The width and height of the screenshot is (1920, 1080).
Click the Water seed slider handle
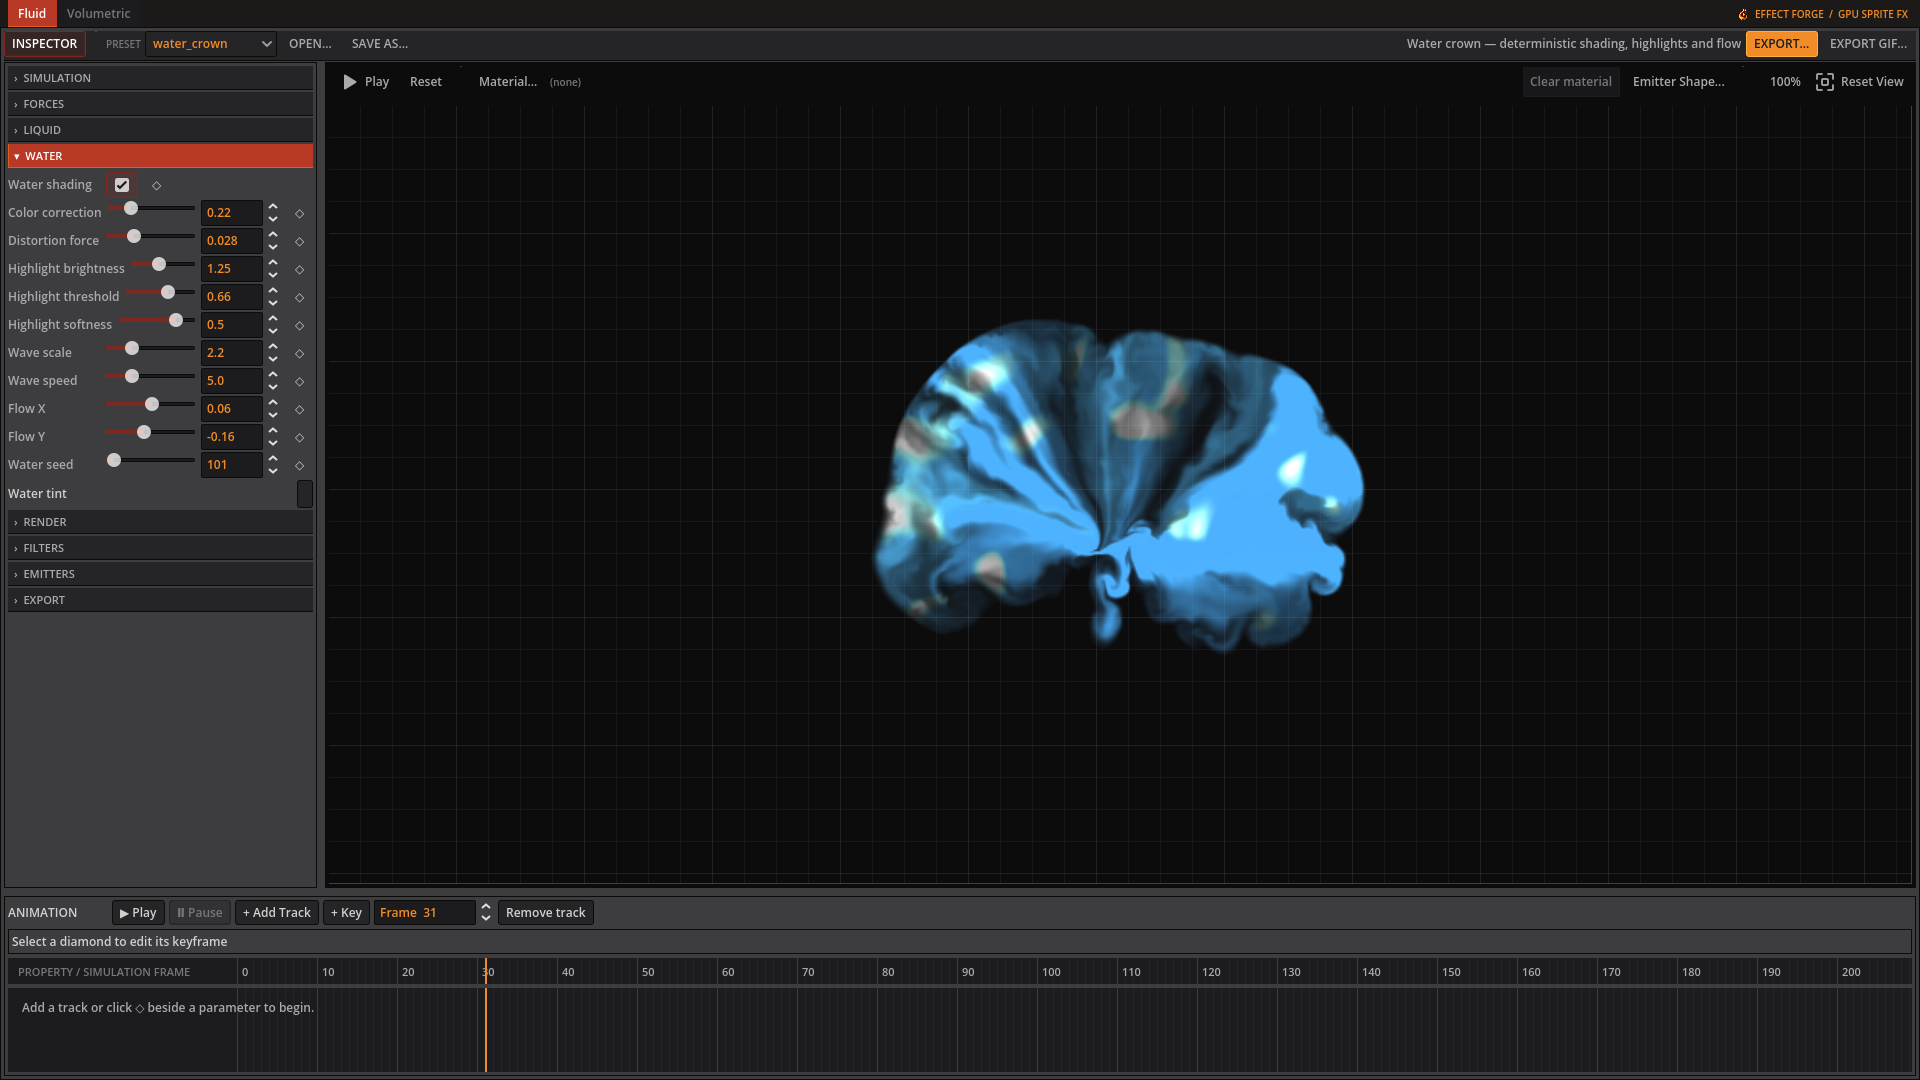coord(114,460)
